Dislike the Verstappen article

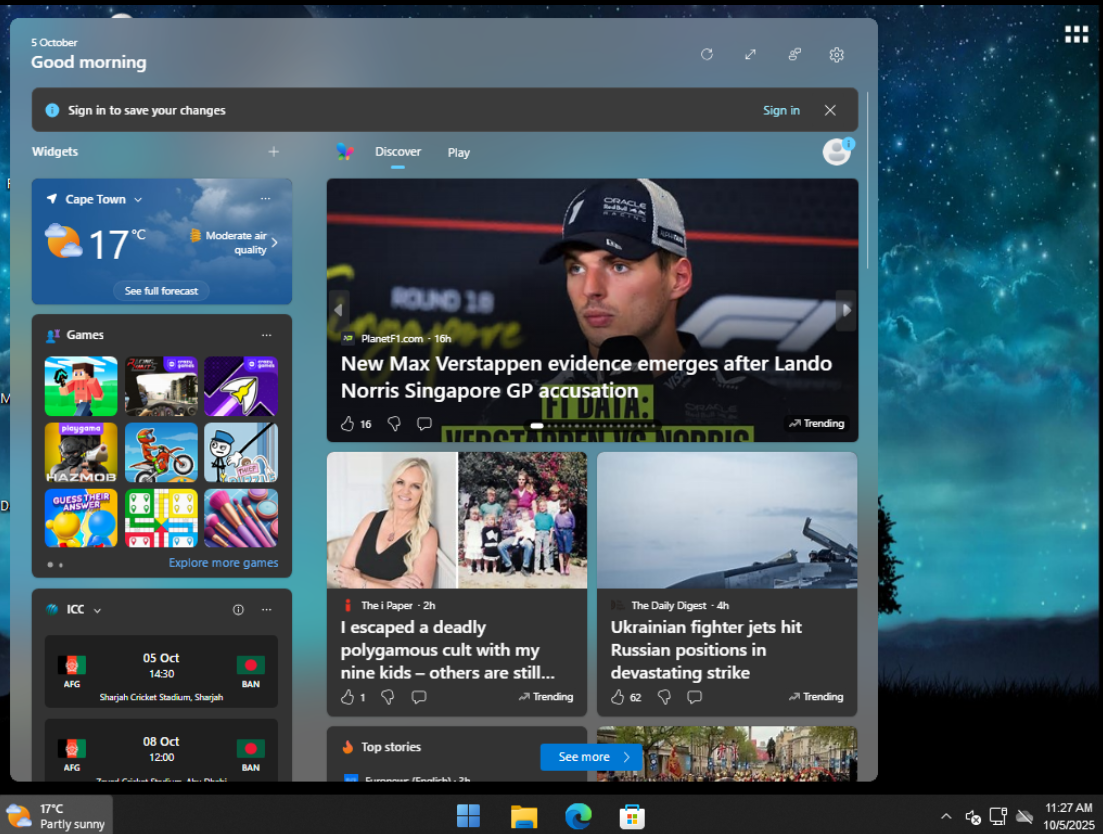coord(394,423)
